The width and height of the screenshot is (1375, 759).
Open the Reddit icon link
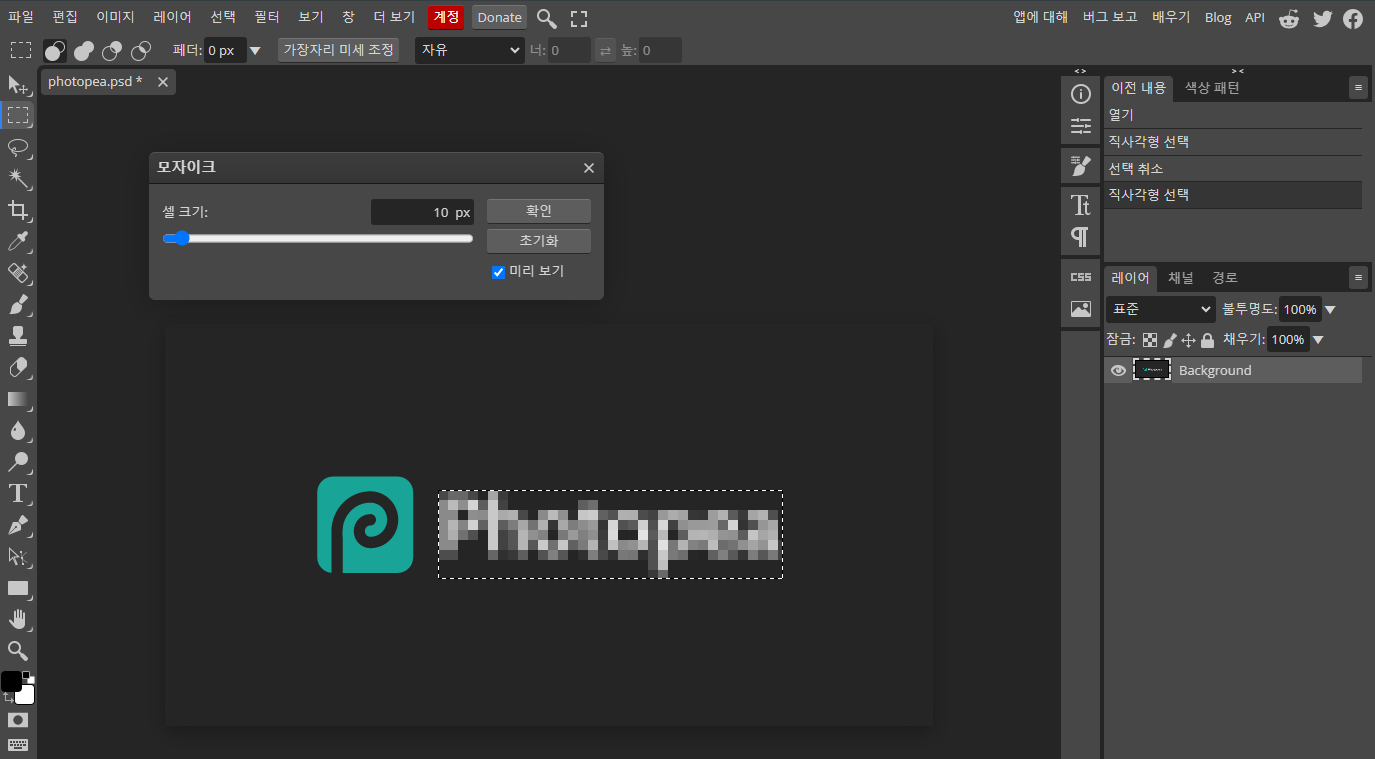pos(1290,18)
